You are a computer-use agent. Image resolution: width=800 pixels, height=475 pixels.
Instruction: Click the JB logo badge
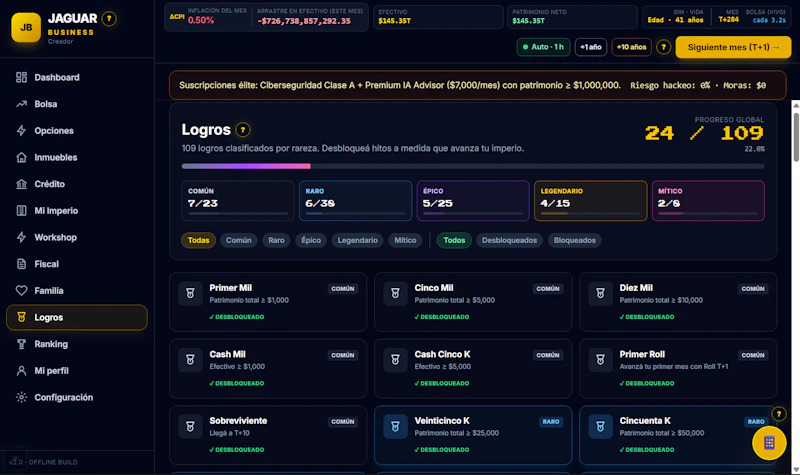tap(26, 28)
